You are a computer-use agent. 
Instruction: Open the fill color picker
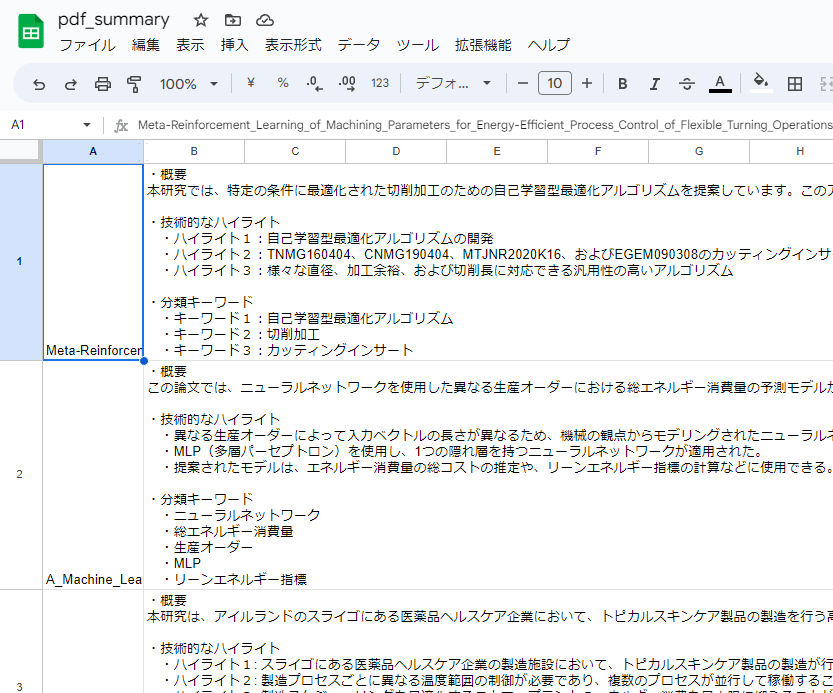point(761,82)
